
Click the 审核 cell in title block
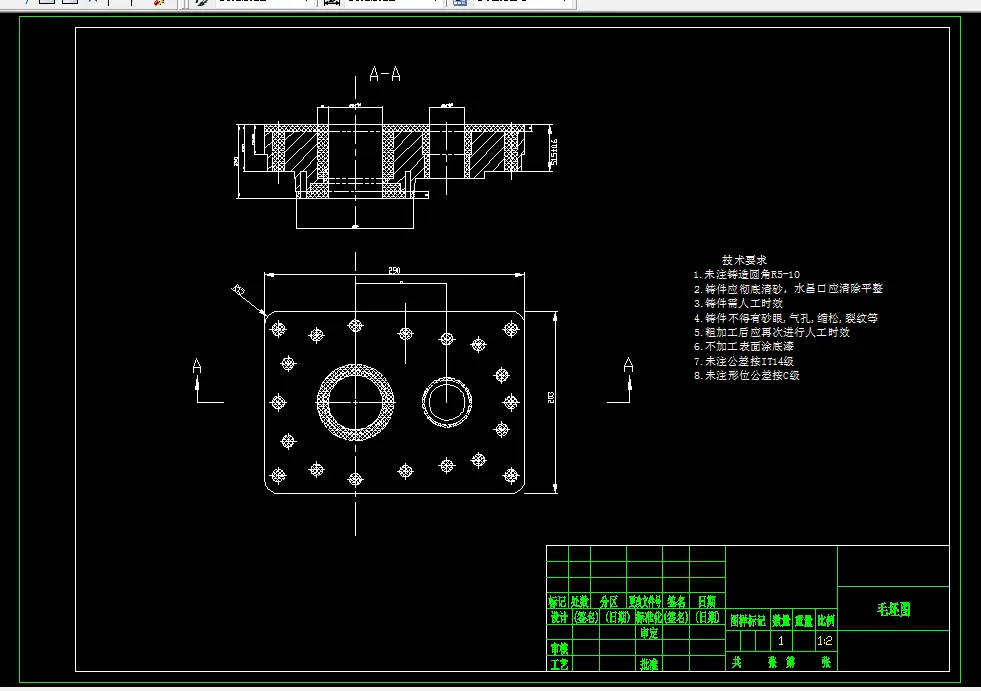click(559, 648)
